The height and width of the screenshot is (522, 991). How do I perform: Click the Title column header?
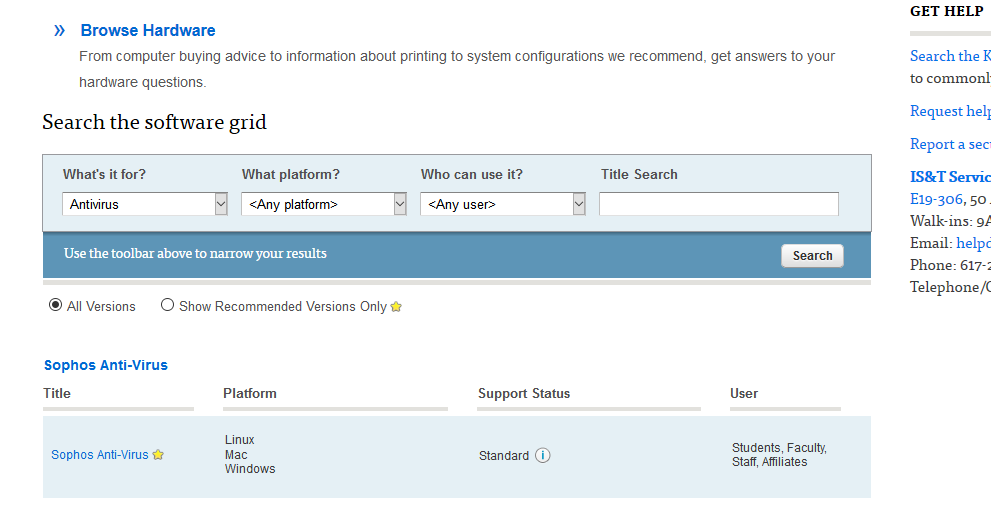point(57,393)
